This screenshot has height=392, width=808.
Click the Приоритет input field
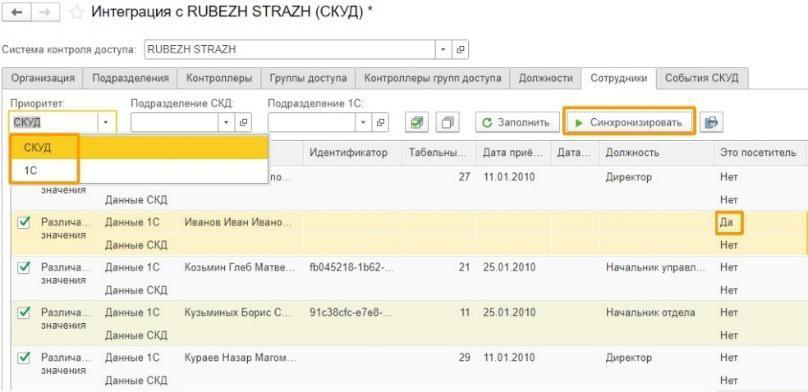tap(54, 123)
